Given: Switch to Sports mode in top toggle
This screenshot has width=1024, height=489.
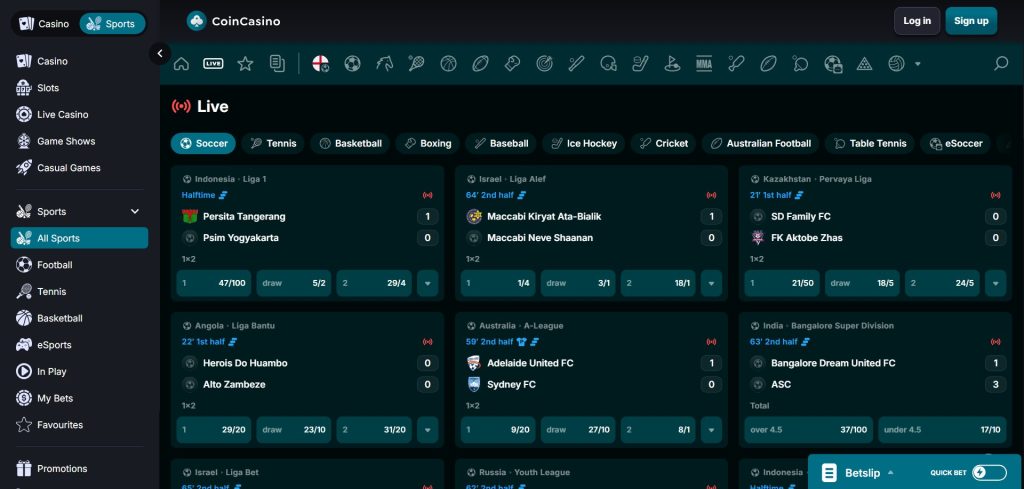Looking at the screenshot, I should click(x=111, y=23).
